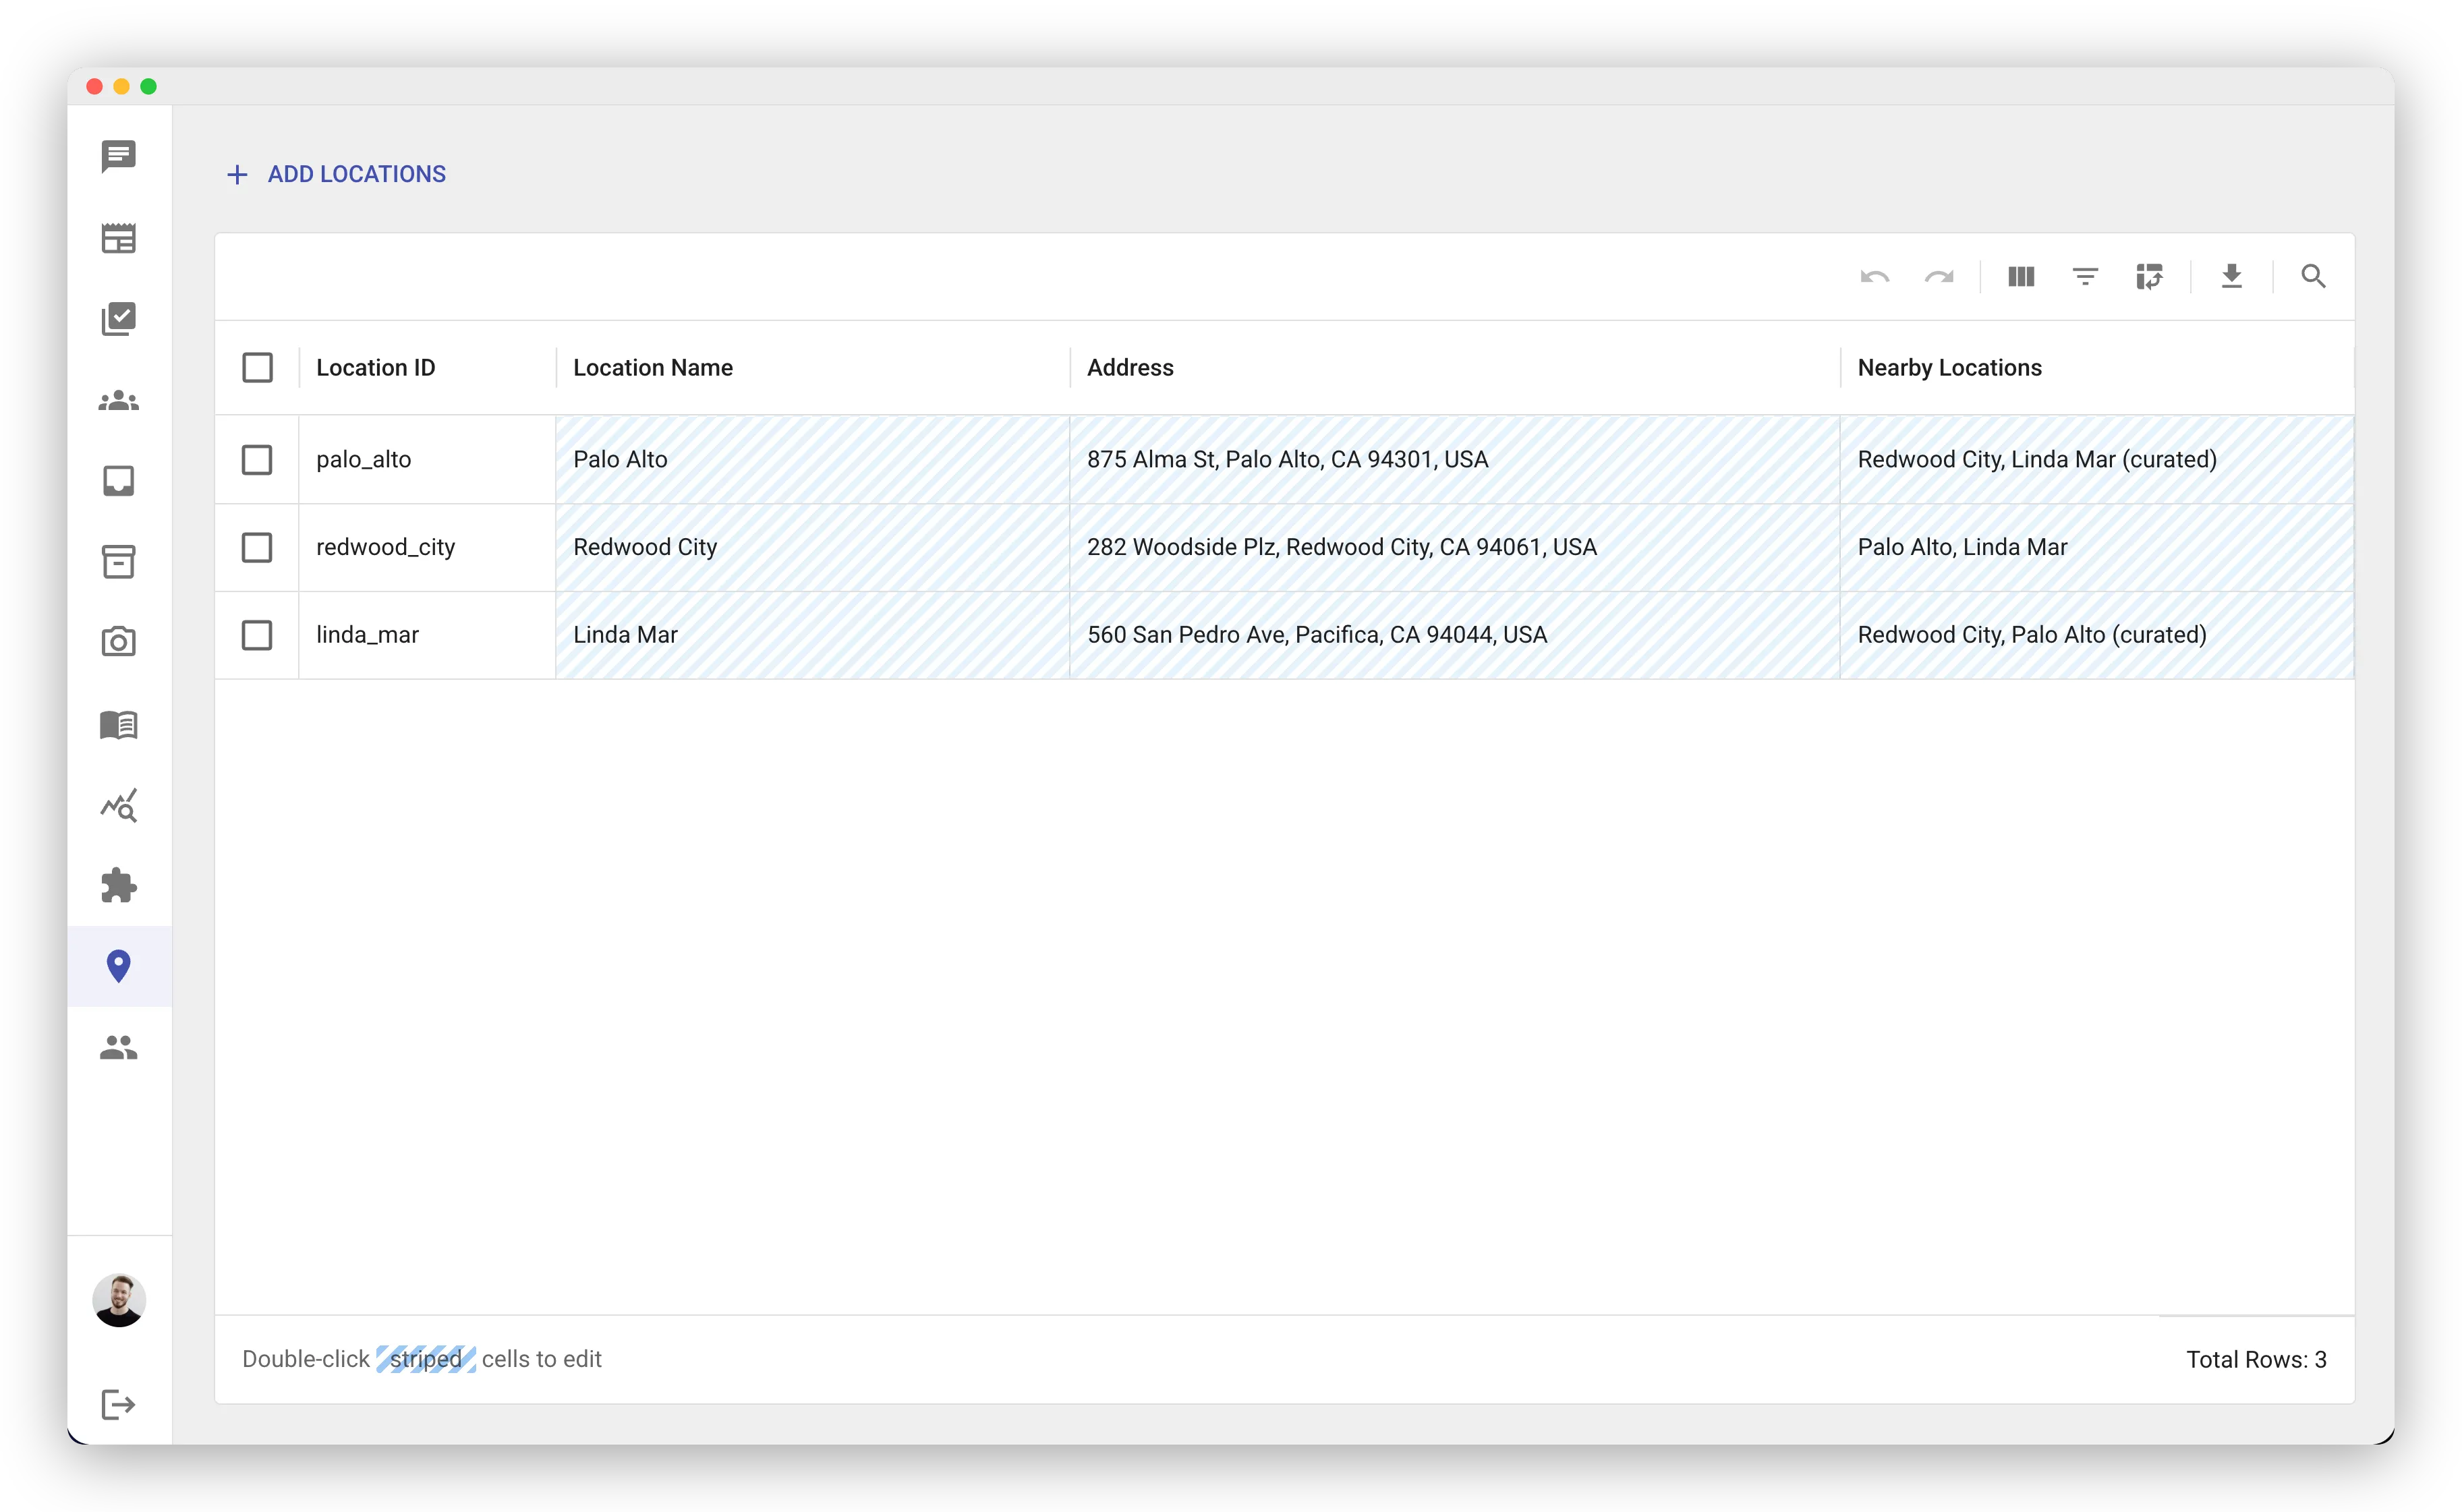
Task: Open the checklist tasks sidebar icon
Action: pos(118,319)
